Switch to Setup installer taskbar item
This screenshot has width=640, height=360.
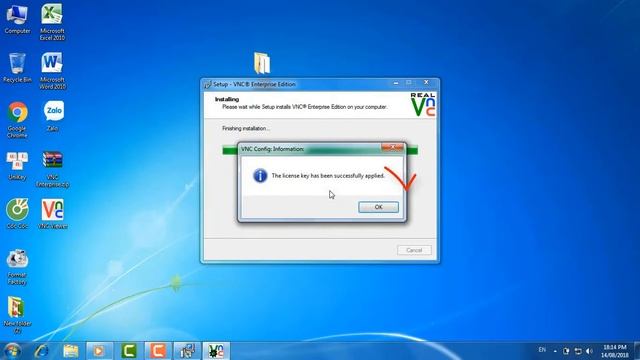pos(188,351)
